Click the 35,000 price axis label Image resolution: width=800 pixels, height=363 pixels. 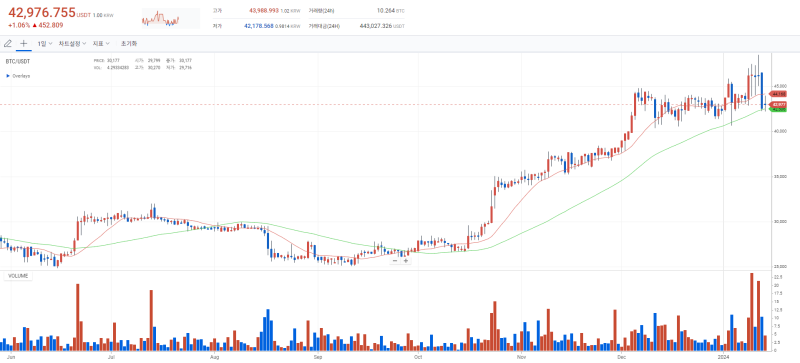[781, 177]
